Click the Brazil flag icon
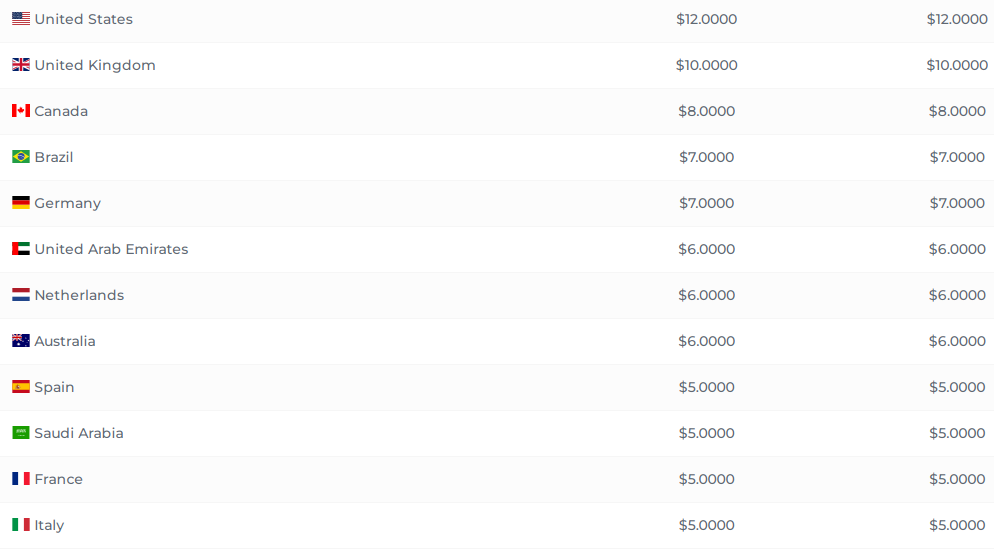The width and height of the screenshot is (994, 549). click(21, 157)
